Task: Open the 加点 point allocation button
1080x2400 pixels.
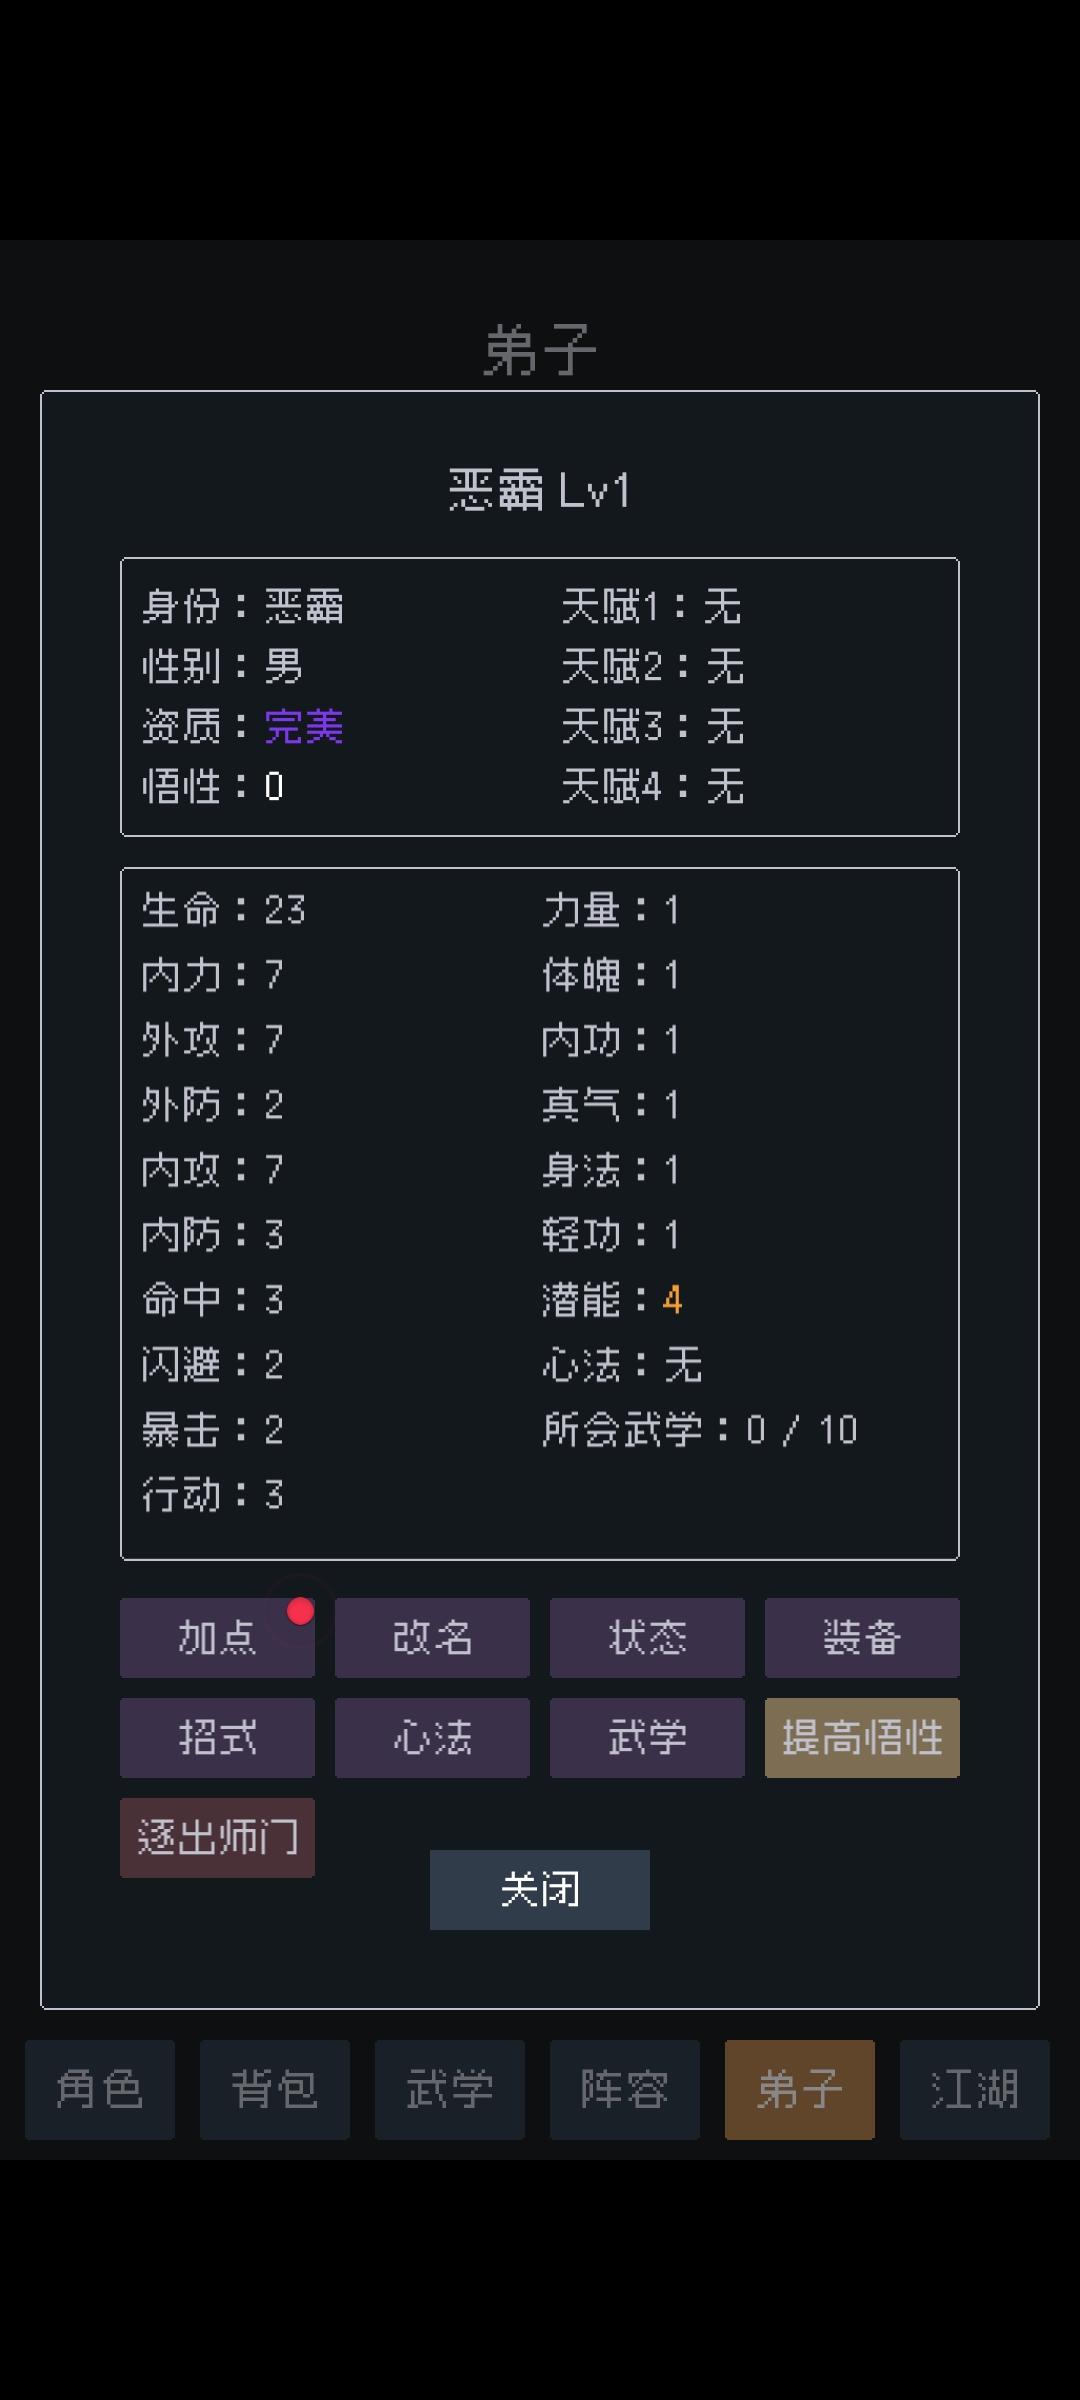Action: (x=217, y=1637)
